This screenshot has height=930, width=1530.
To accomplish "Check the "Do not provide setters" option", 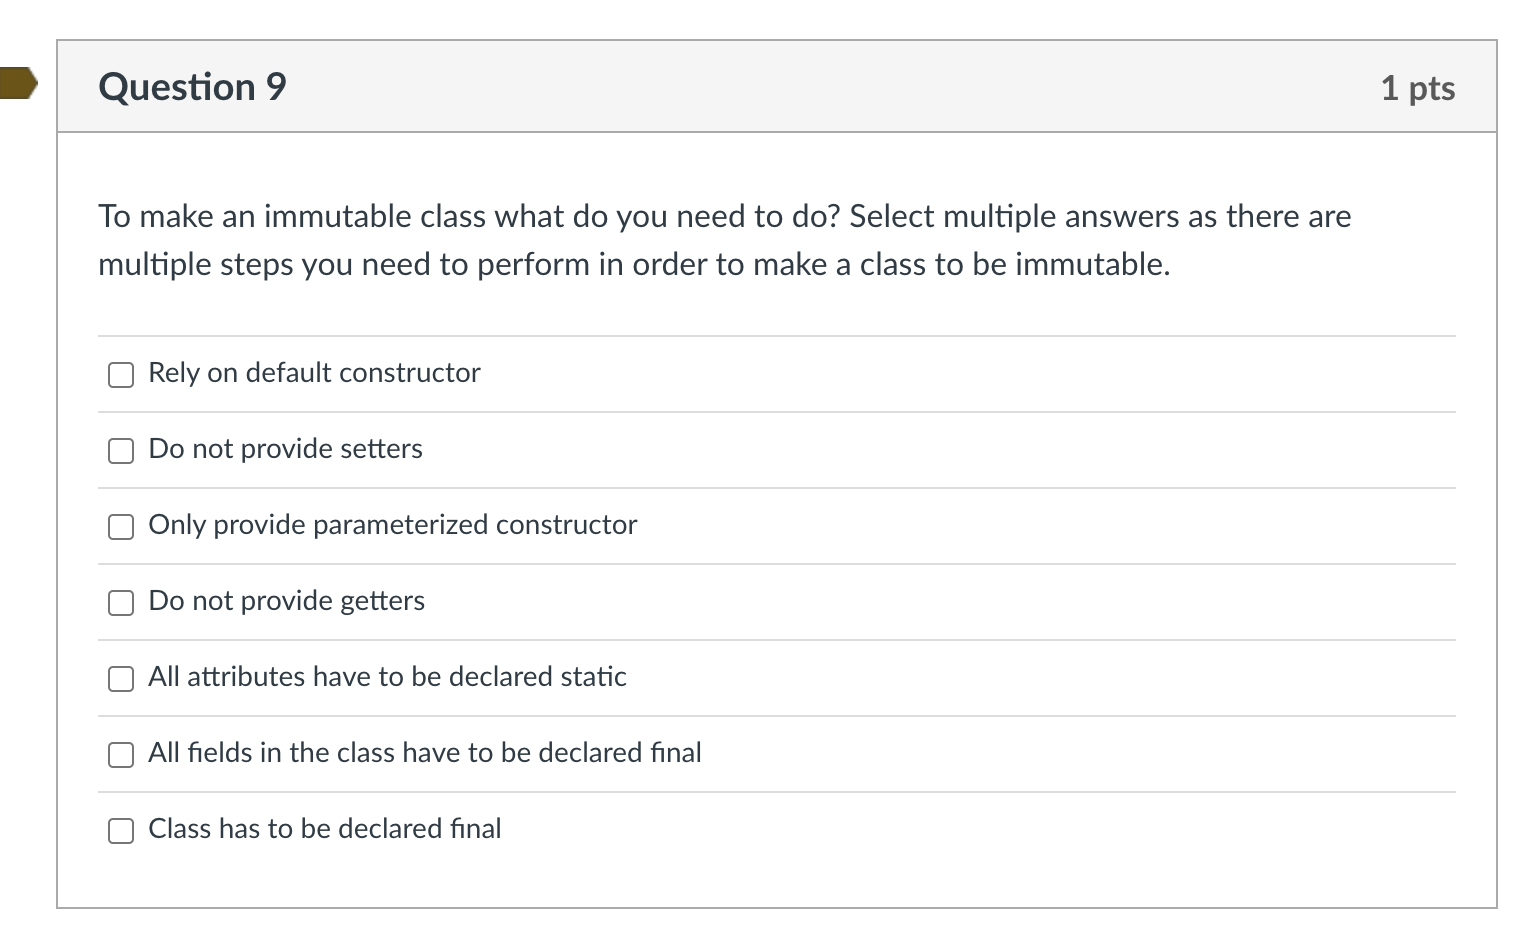I will pyautogui.click(x=120, y=450).
